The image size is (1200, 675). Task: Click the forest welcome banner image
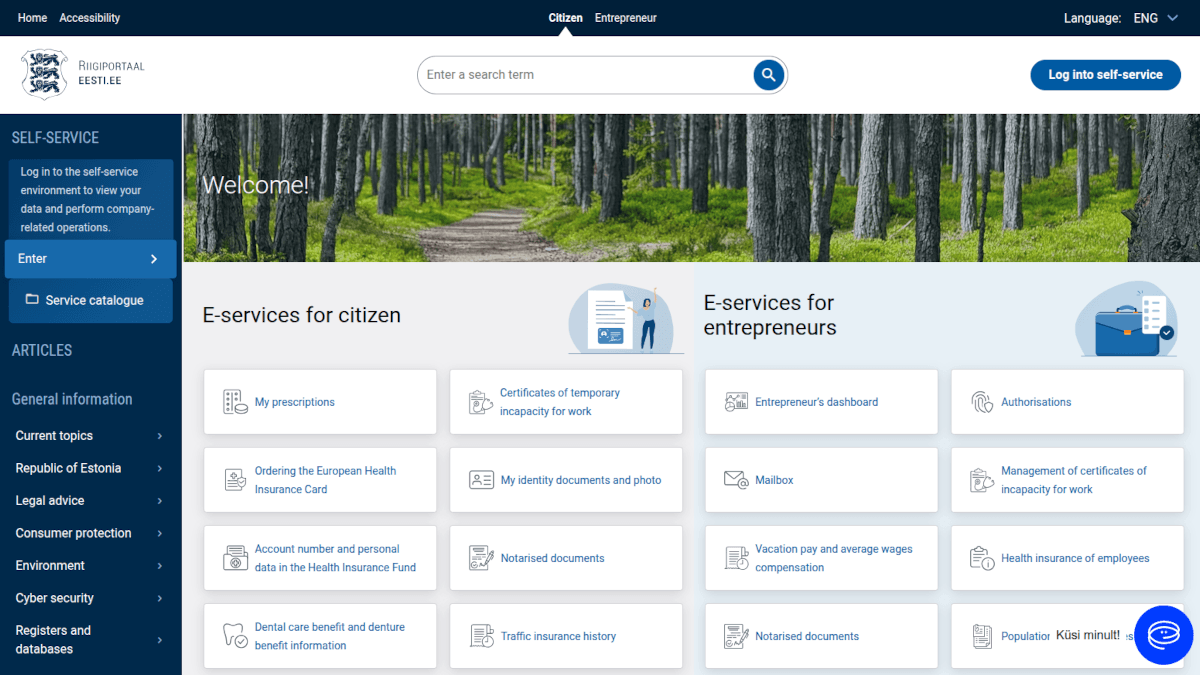[691, 188]
